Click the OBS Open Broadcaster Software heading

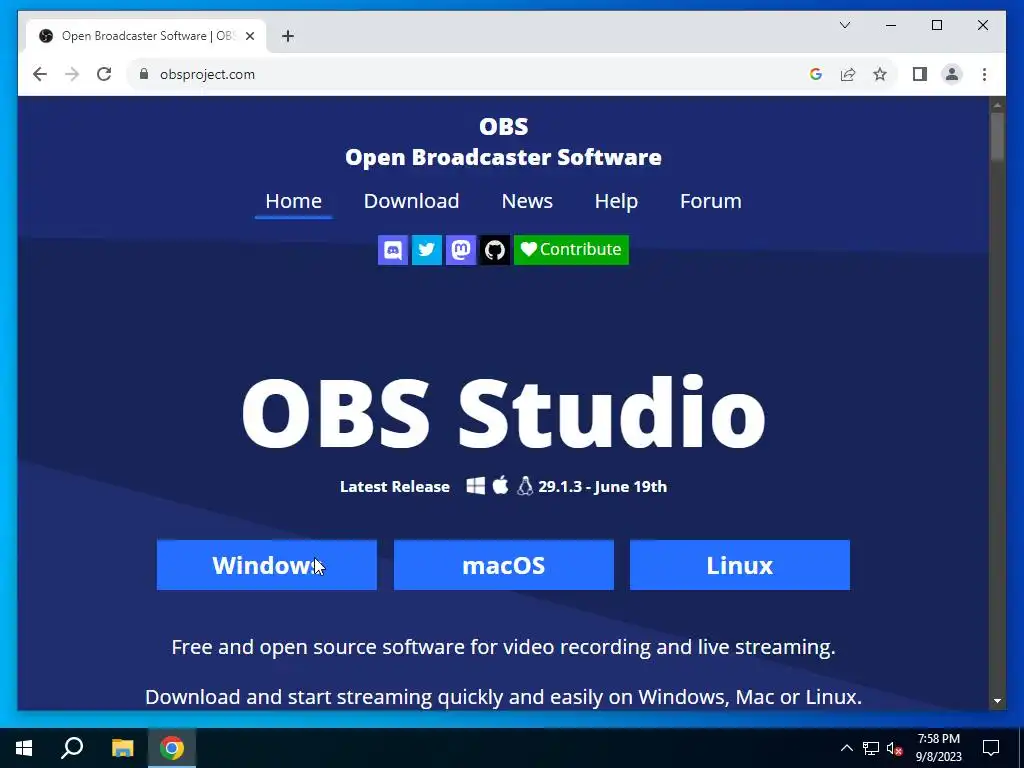tap(503, 142)
